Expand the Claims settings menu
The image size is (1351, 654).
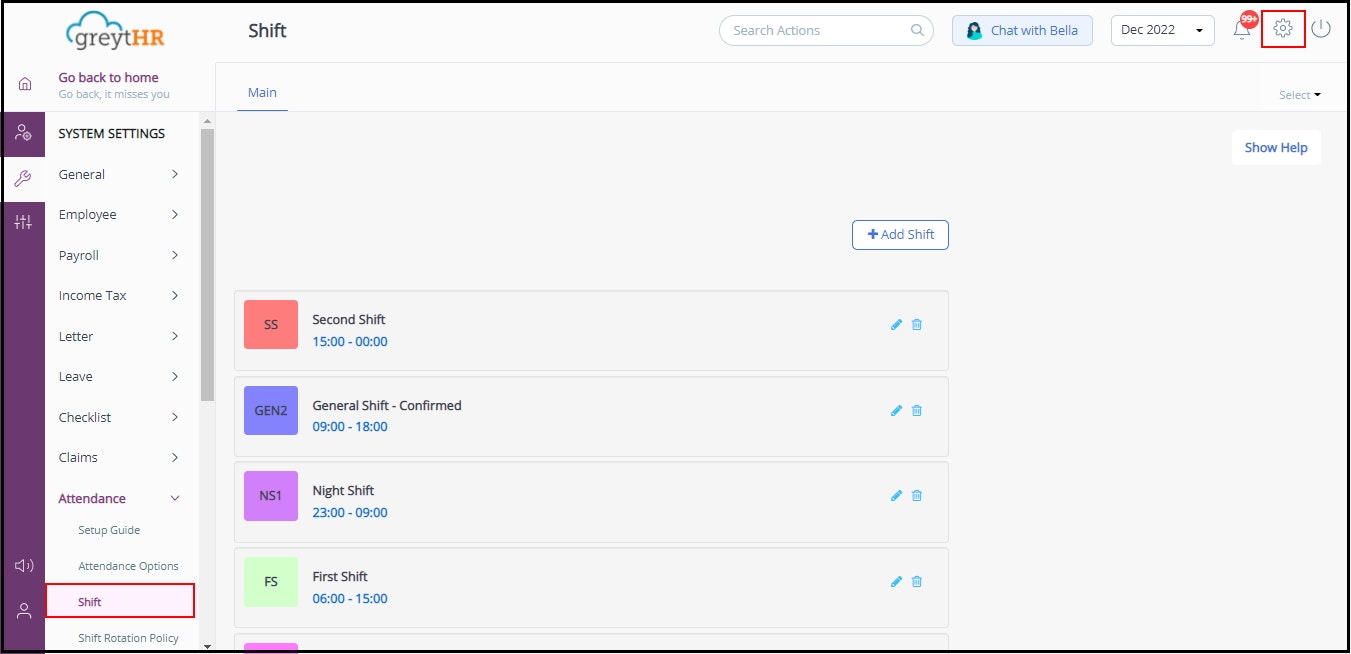[x=120, y=458]
